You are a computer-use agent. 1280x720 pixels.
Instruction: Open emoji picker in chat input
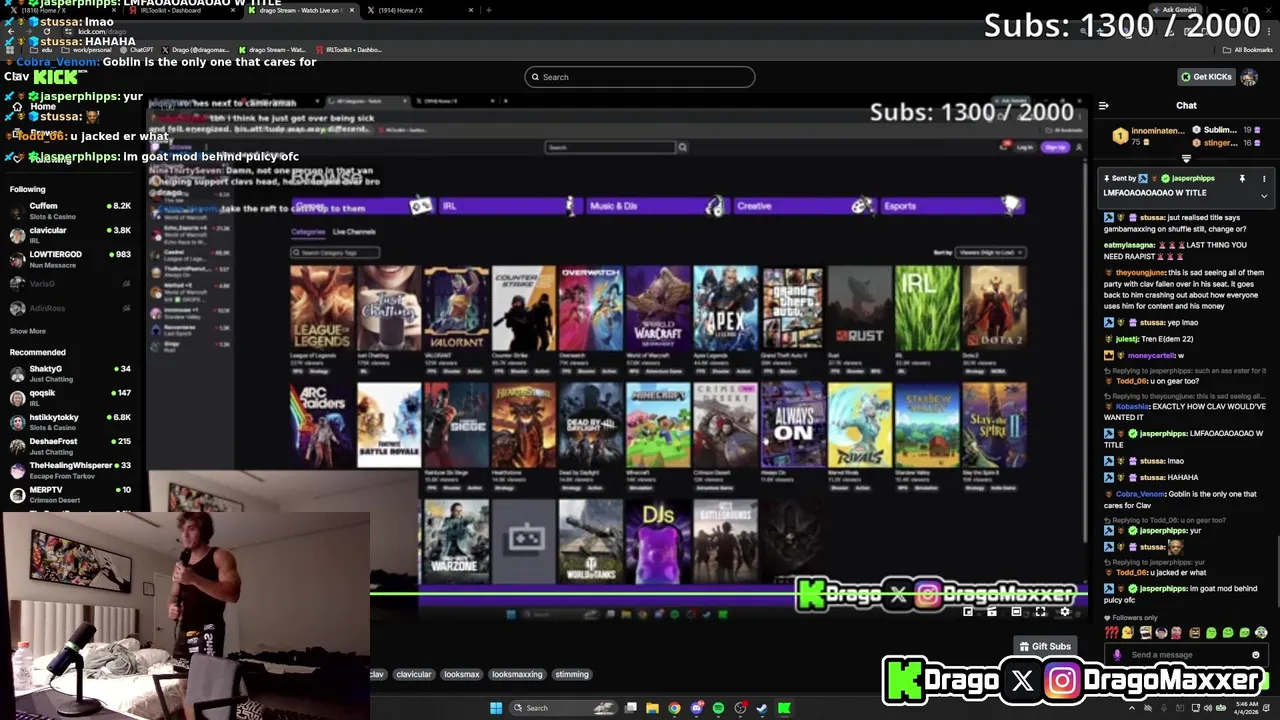click(x=1256, y=655)
